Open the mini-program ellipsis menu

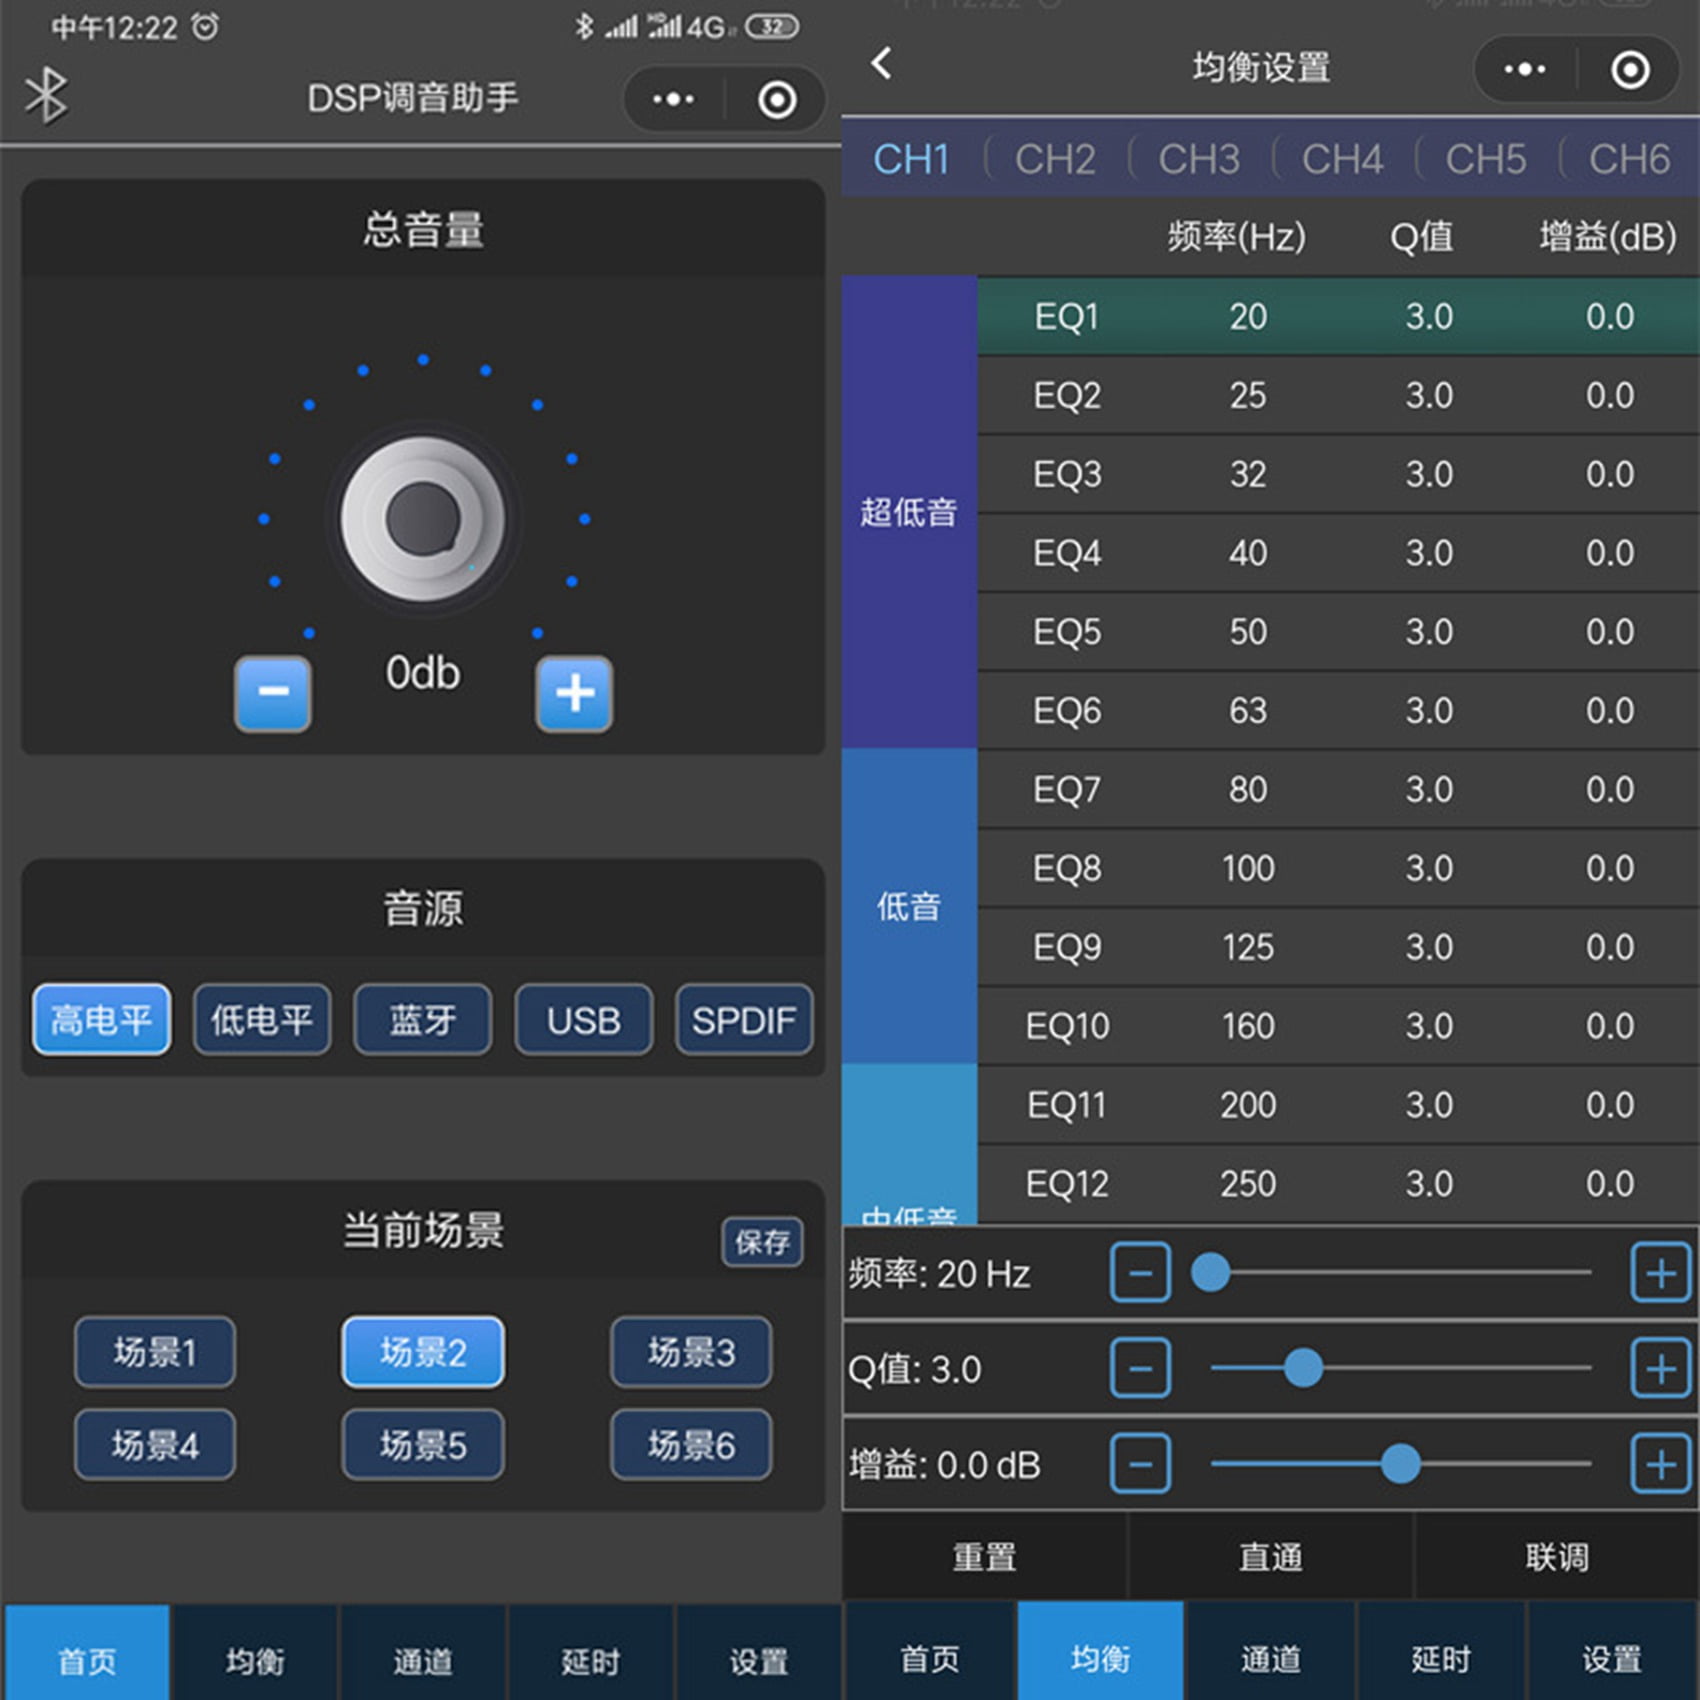coord(672,99)
